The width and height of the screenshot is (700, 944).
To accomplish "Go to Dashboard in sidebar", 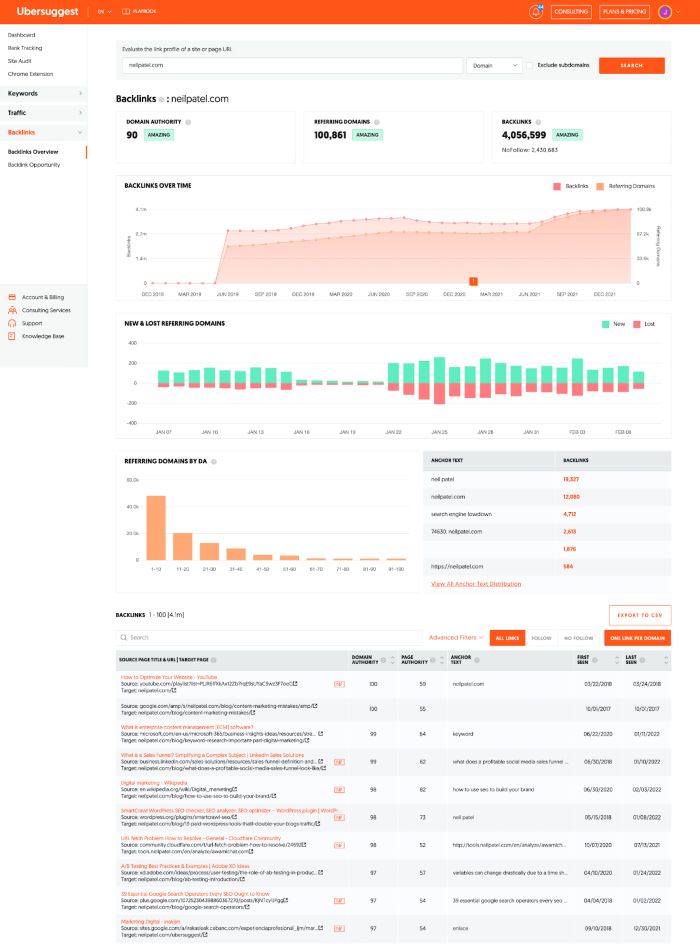I will [22, 35].
